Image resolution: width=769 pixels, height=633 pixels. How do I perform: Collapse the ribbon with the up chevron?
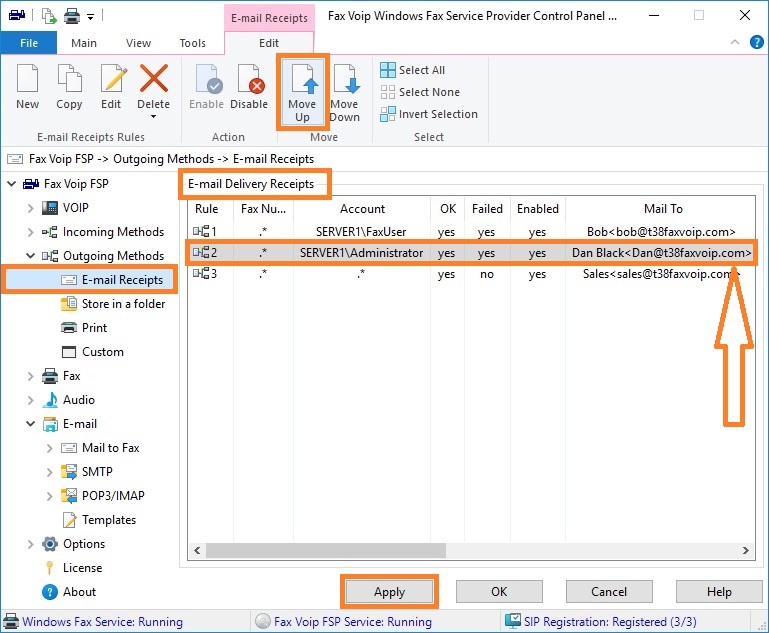(735, 42)
